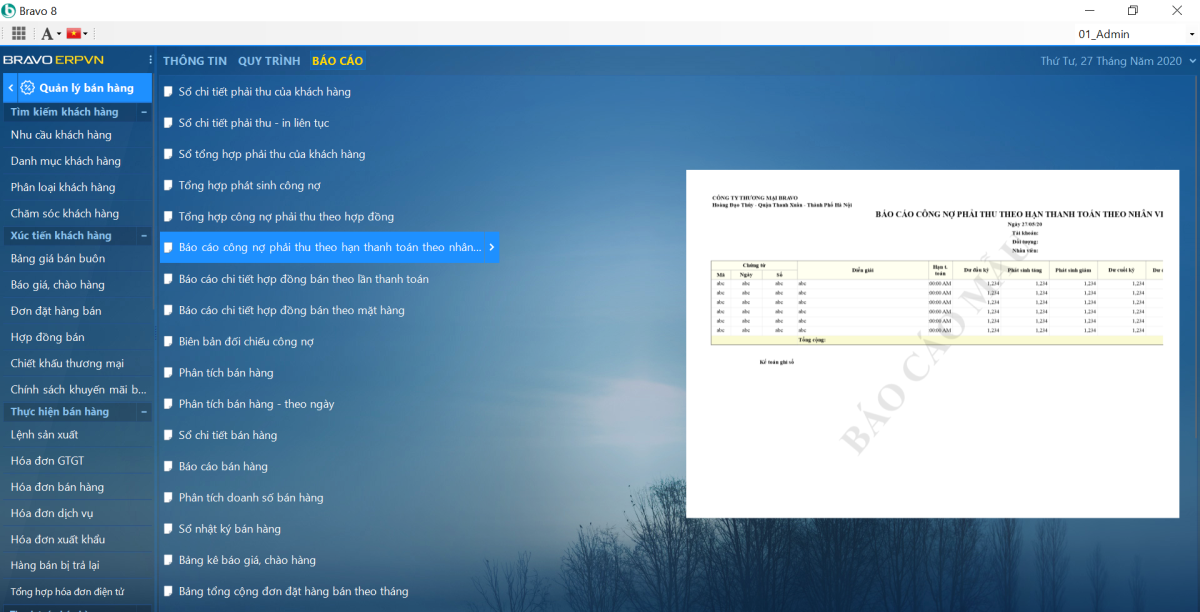Click document icon of Sổ chi tiết bán hàng

tap(168, 435)
